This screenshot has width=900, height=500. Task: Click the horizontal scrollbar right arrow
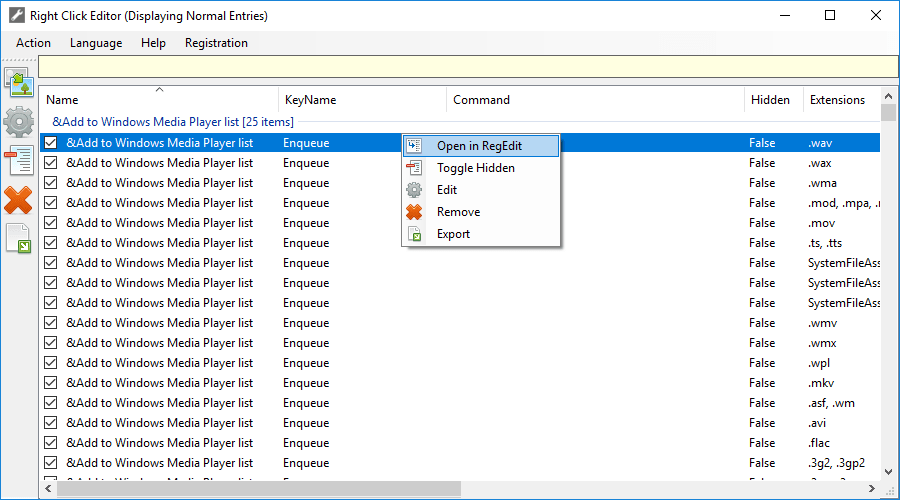(872, 489)
